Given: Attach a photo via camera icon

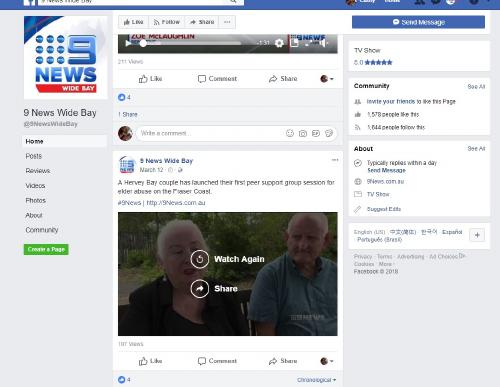Looking at the screenshot, I should coord(303,133).
